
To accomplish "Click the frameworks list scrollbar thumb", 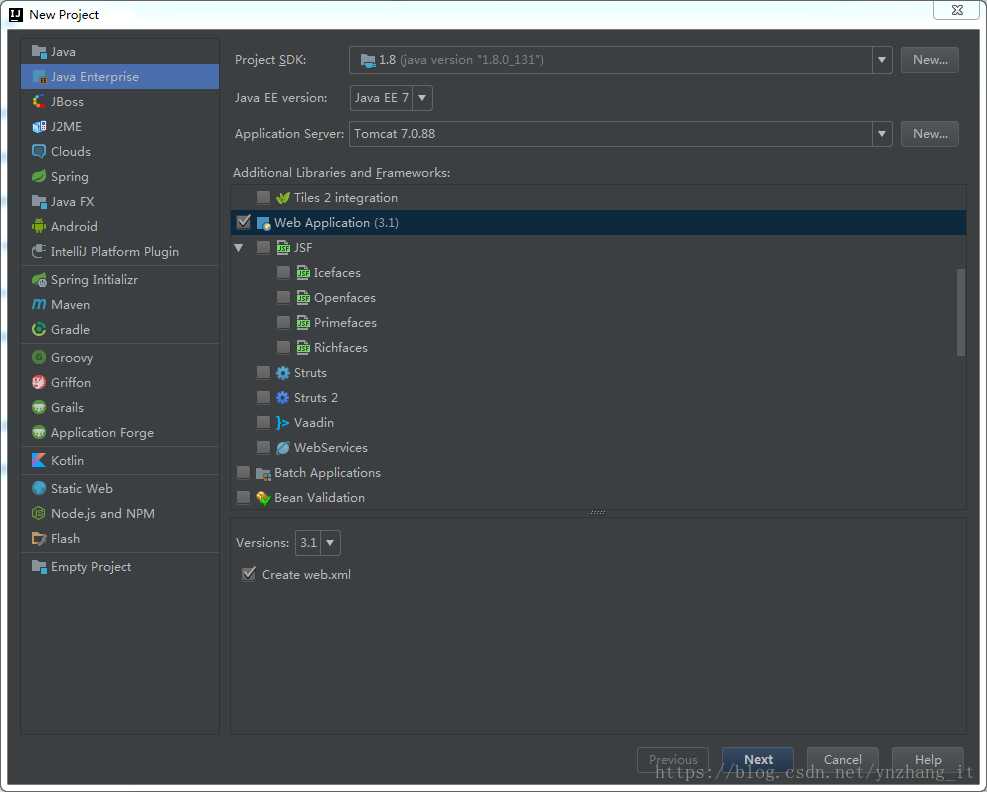I will [961, 313].
